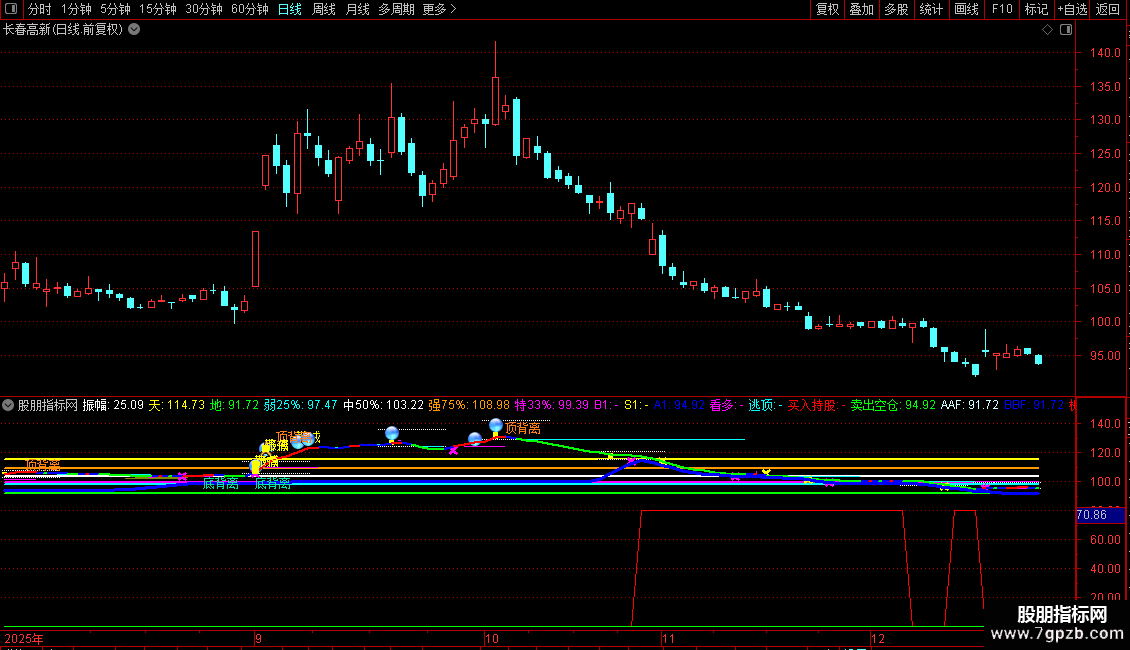Open the 画线 drawing tools
Screen dimensions: 1130x650
pos(966,10)
